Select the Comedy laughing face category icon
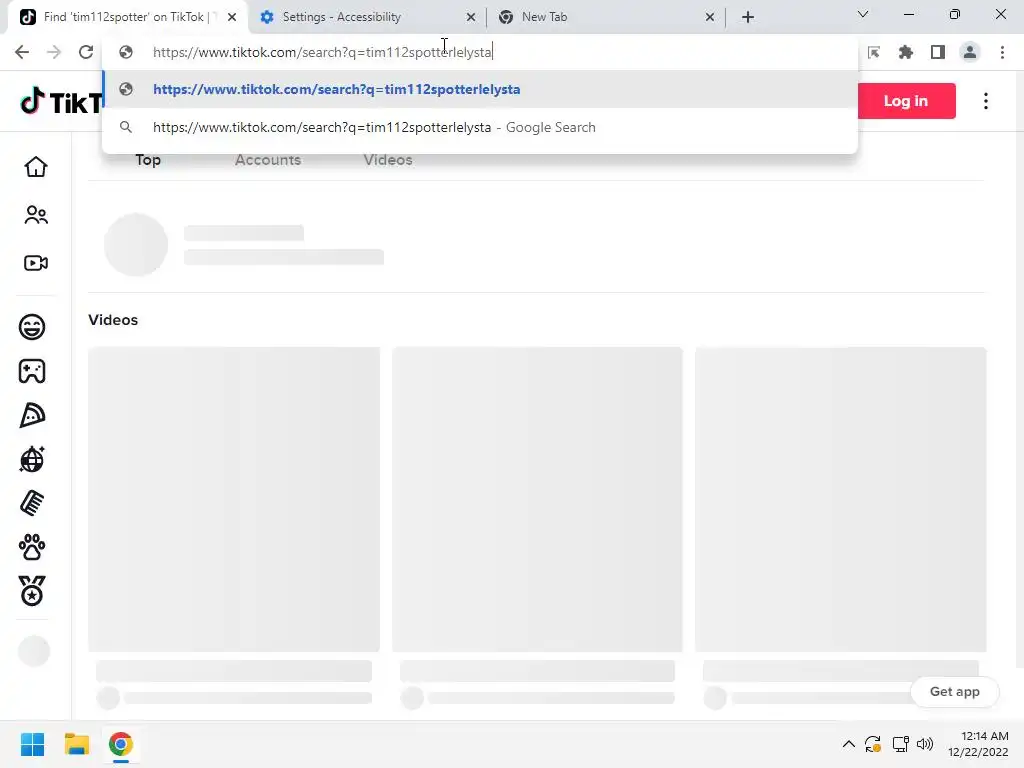The width and height of the screenshot is (1024, 768). pos(32,327)
